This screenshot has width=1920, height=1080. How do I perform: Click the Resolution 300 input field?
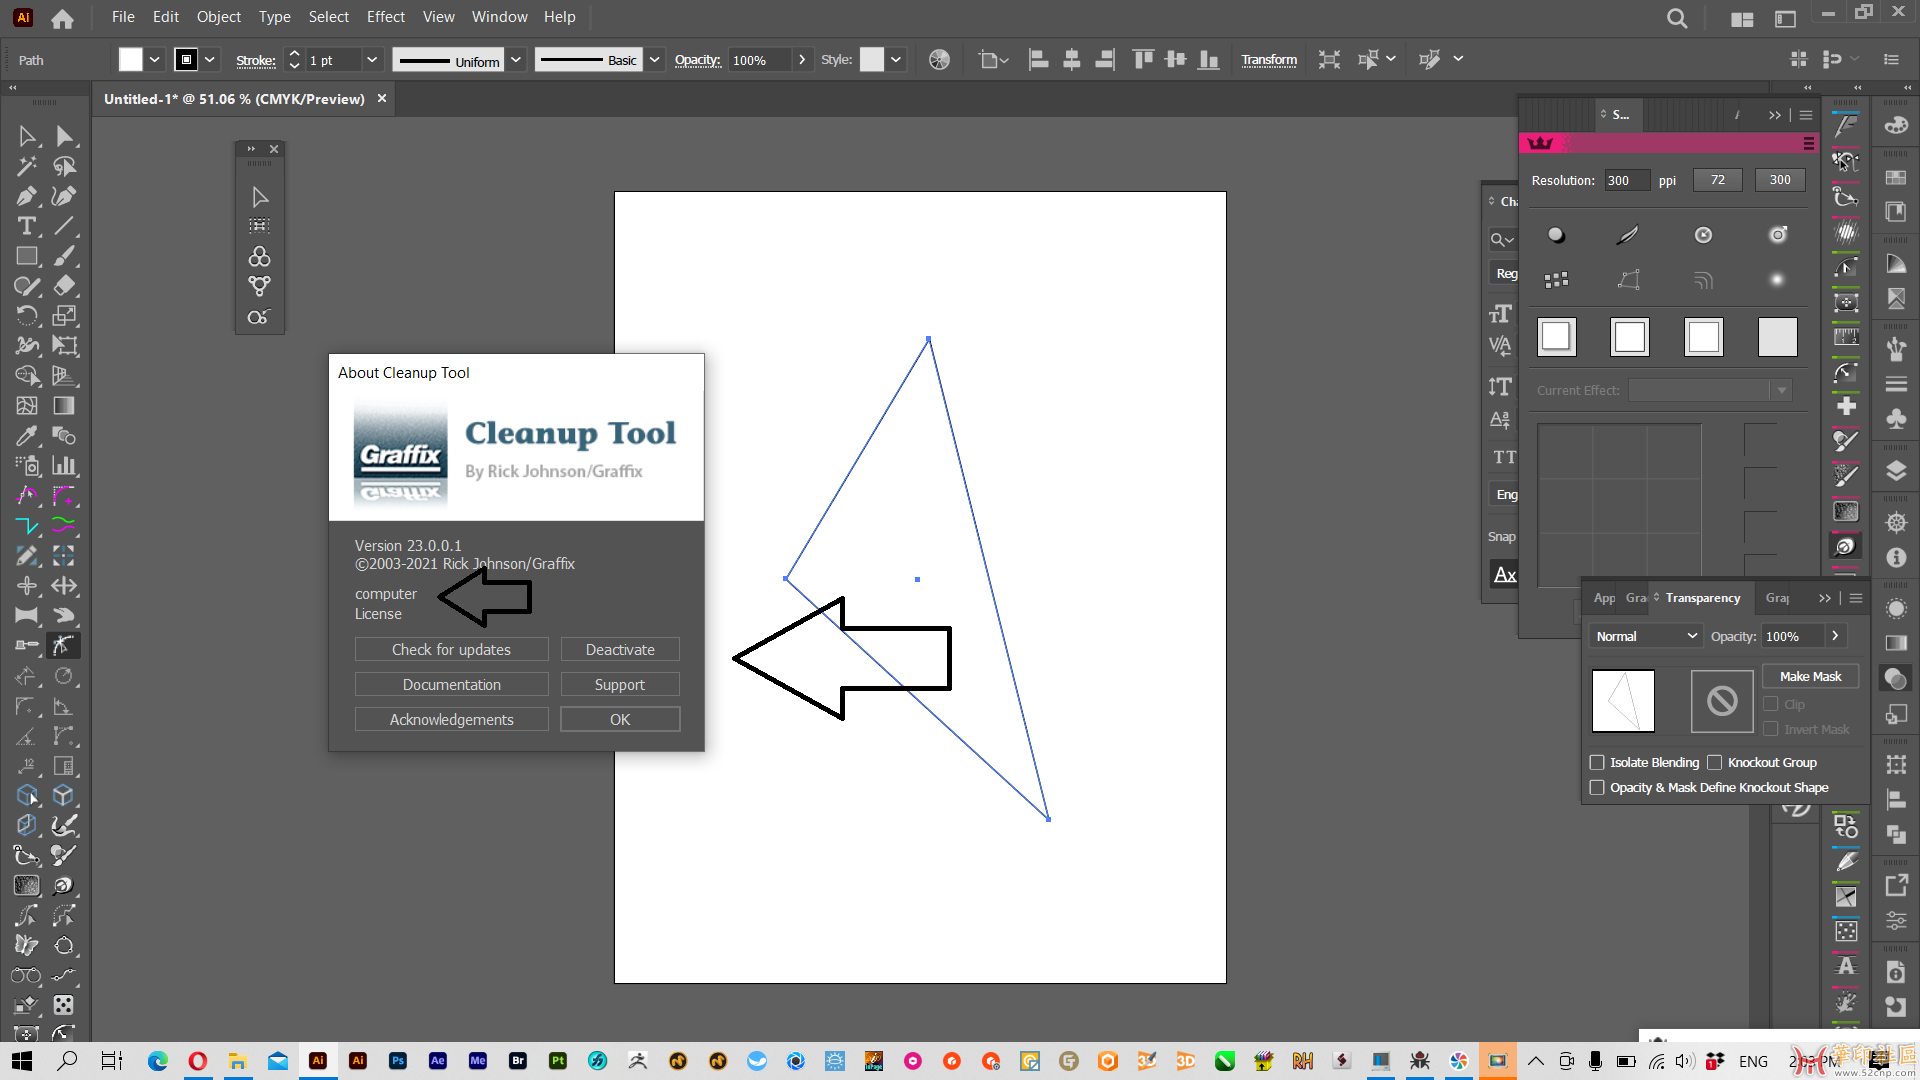[x=1627, y=180]
